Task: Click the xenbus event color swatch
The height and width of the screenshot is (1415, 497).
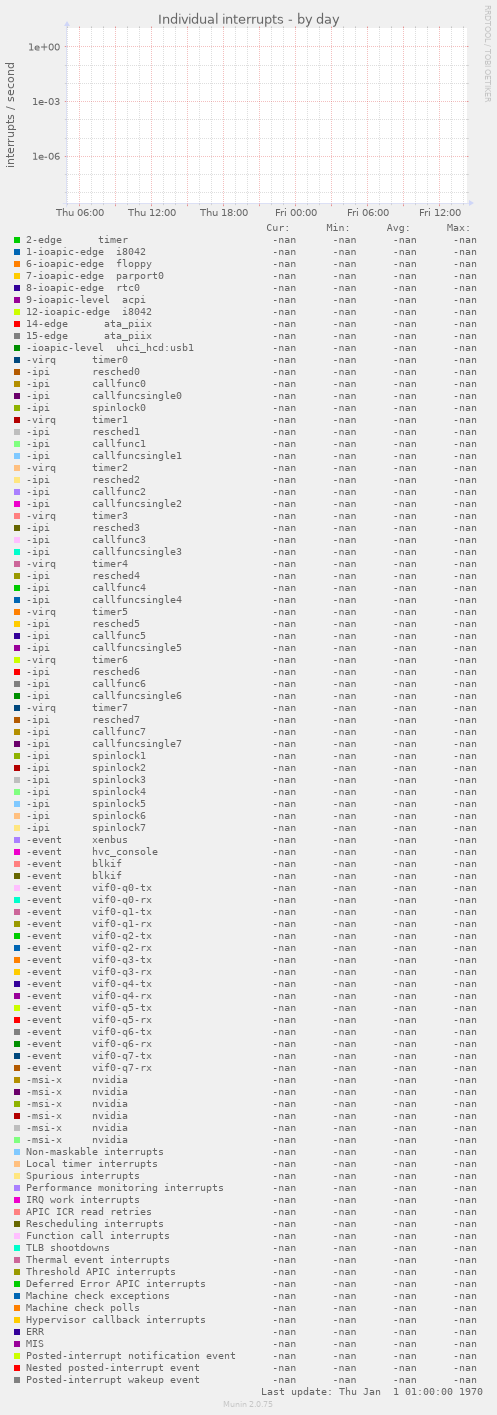Action: pyautogui.click(x=17, y=840)
